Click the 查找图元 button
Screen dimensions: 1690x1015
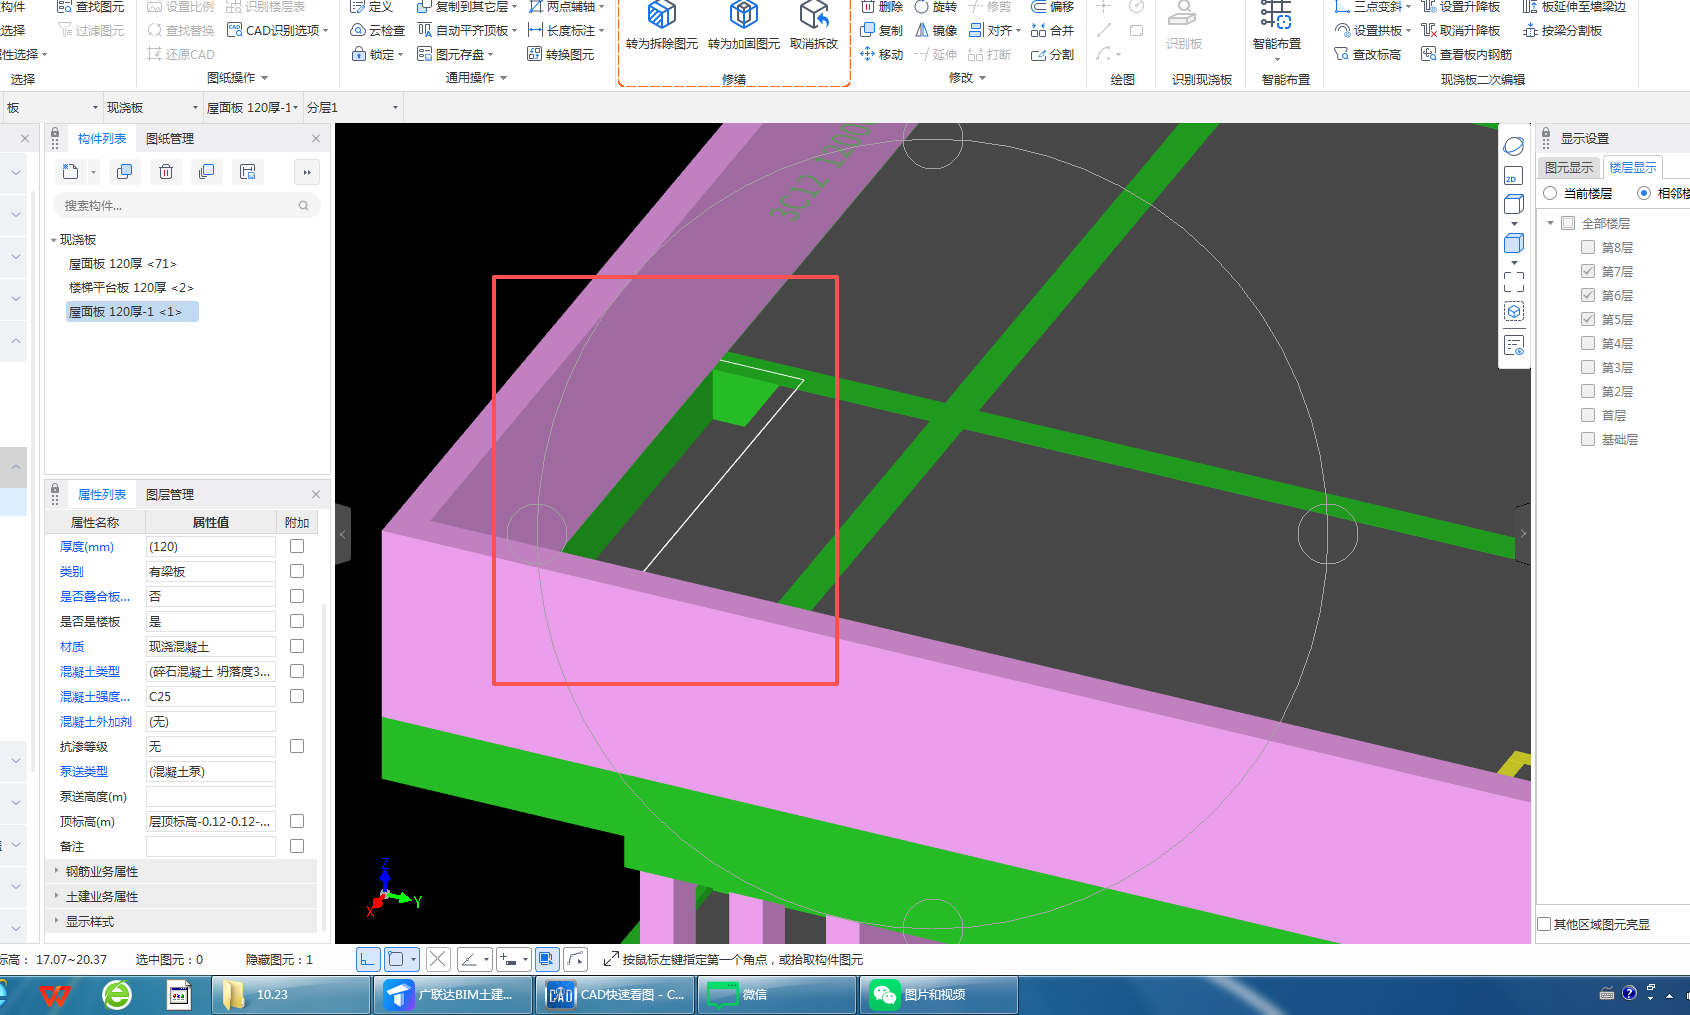tap(91, 7)
